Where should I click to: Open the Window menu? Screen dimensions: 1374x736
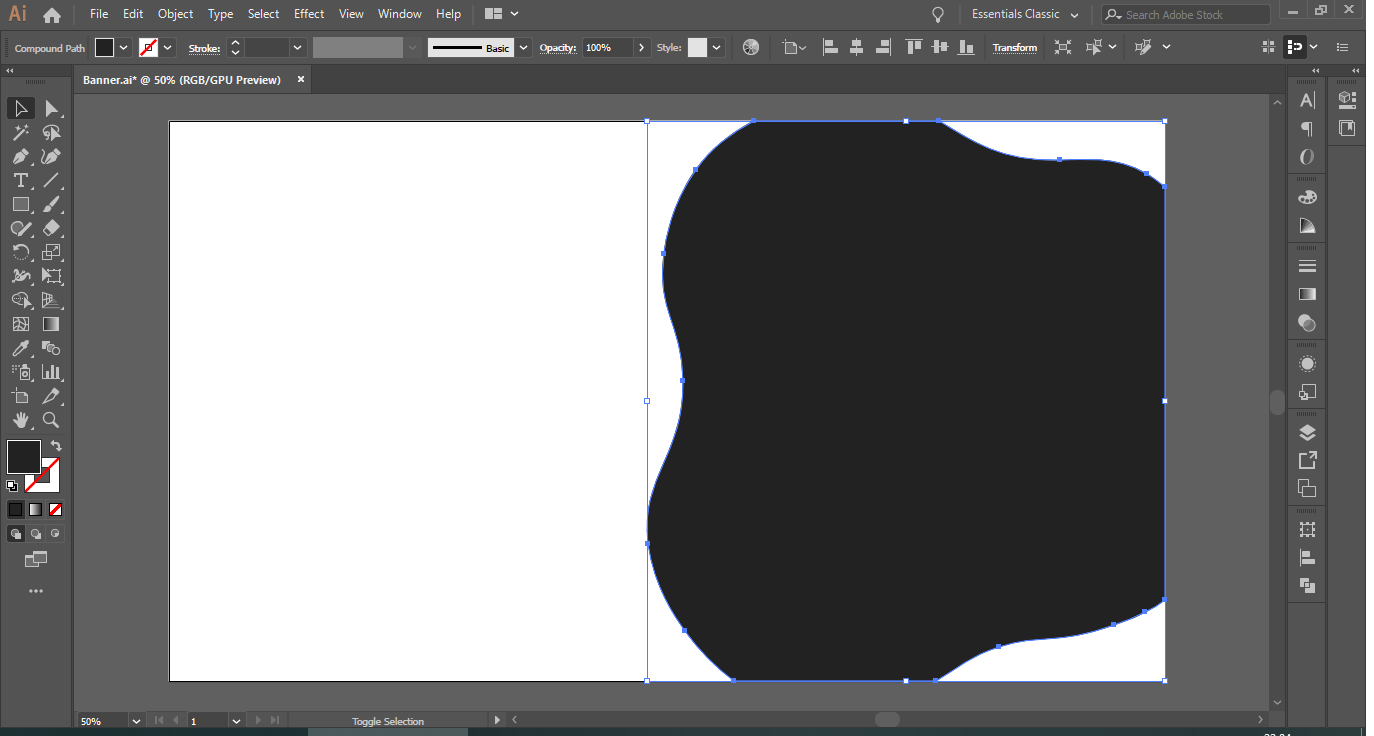(400, 14)
